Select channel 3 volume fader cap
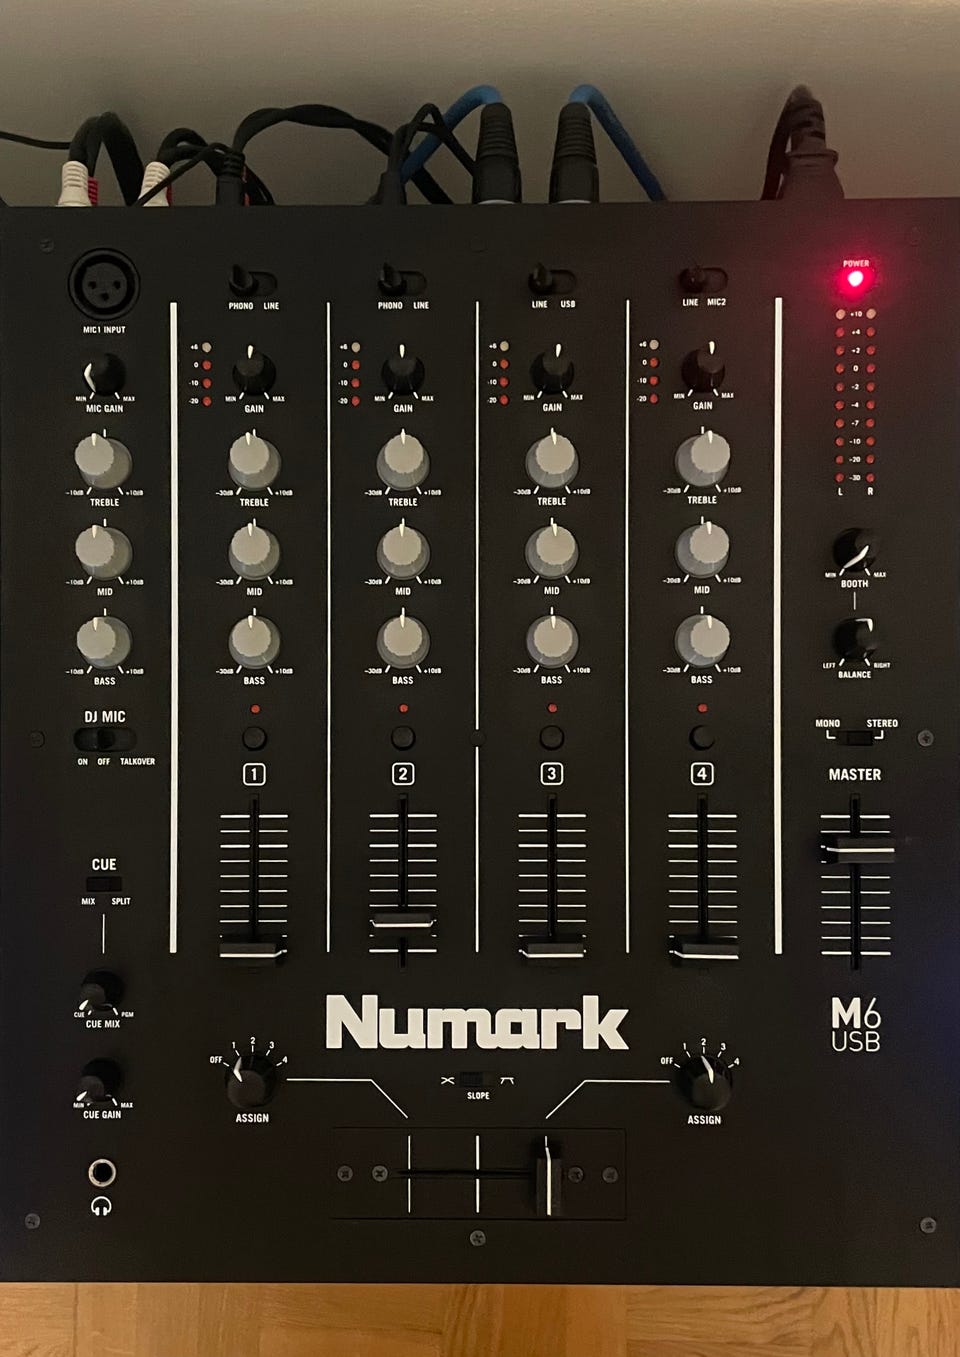 551,948
